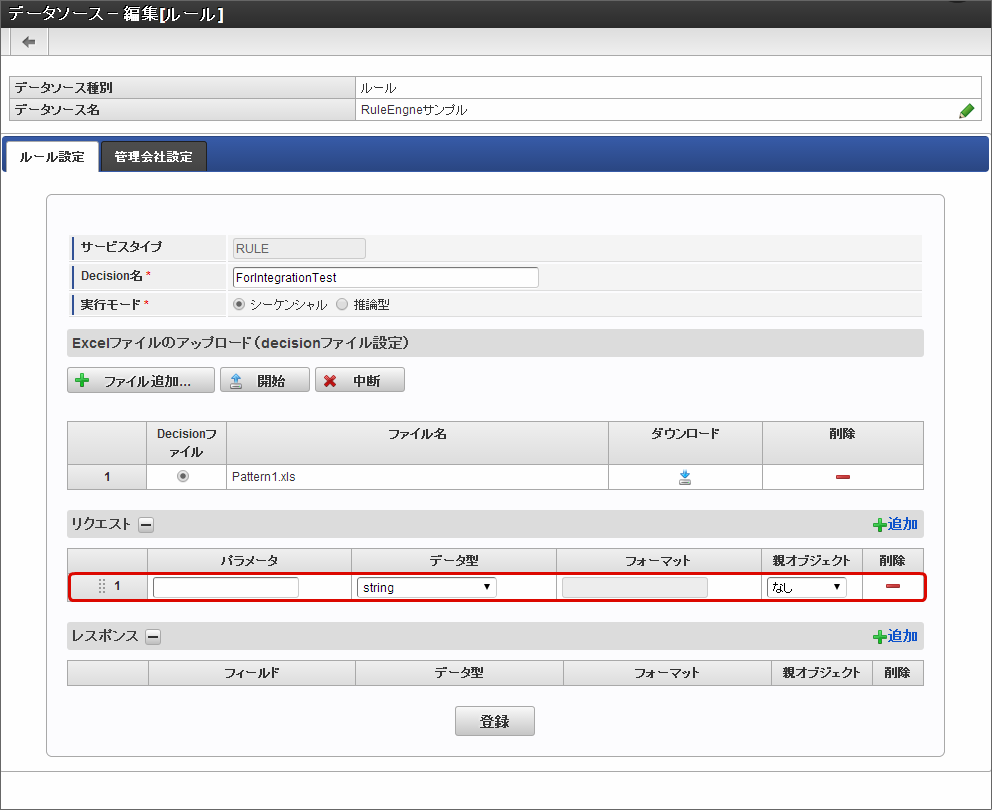Click response フィールド column header
This screenshot has height=810, width=992.
252,673
